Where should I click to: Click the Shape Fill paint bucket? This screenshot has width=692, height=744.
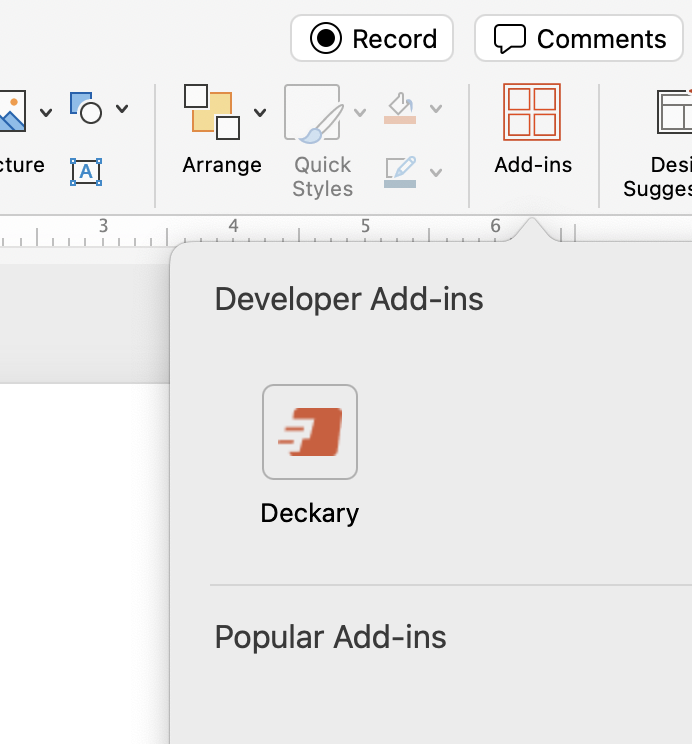pyautogui.click(x=400, y=108)
